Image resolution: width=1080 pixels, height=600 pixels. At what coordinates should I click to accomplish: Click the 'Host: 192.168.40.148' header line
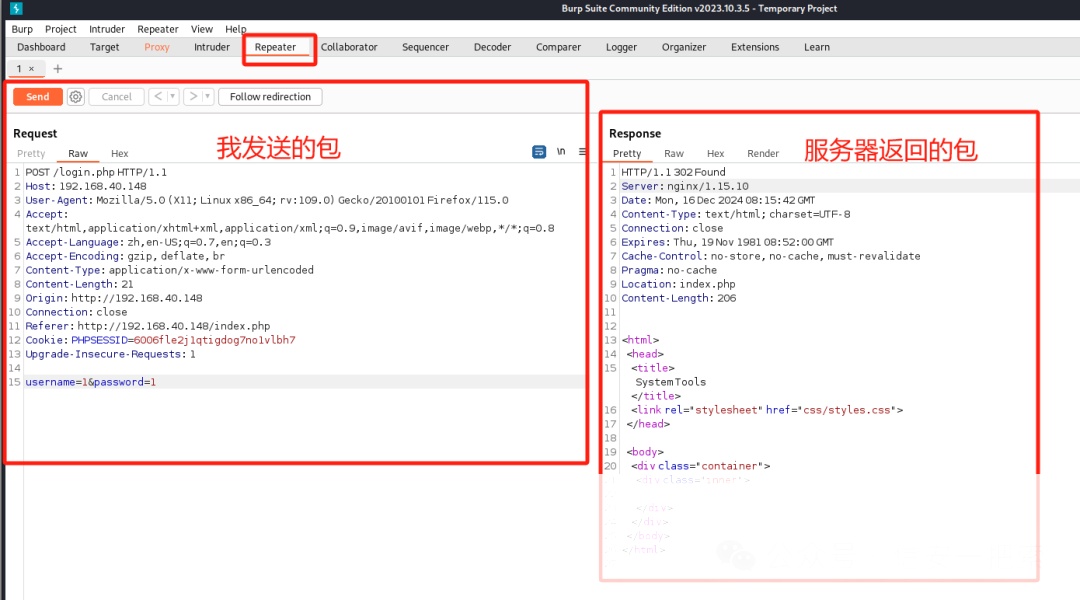[86, 186]
